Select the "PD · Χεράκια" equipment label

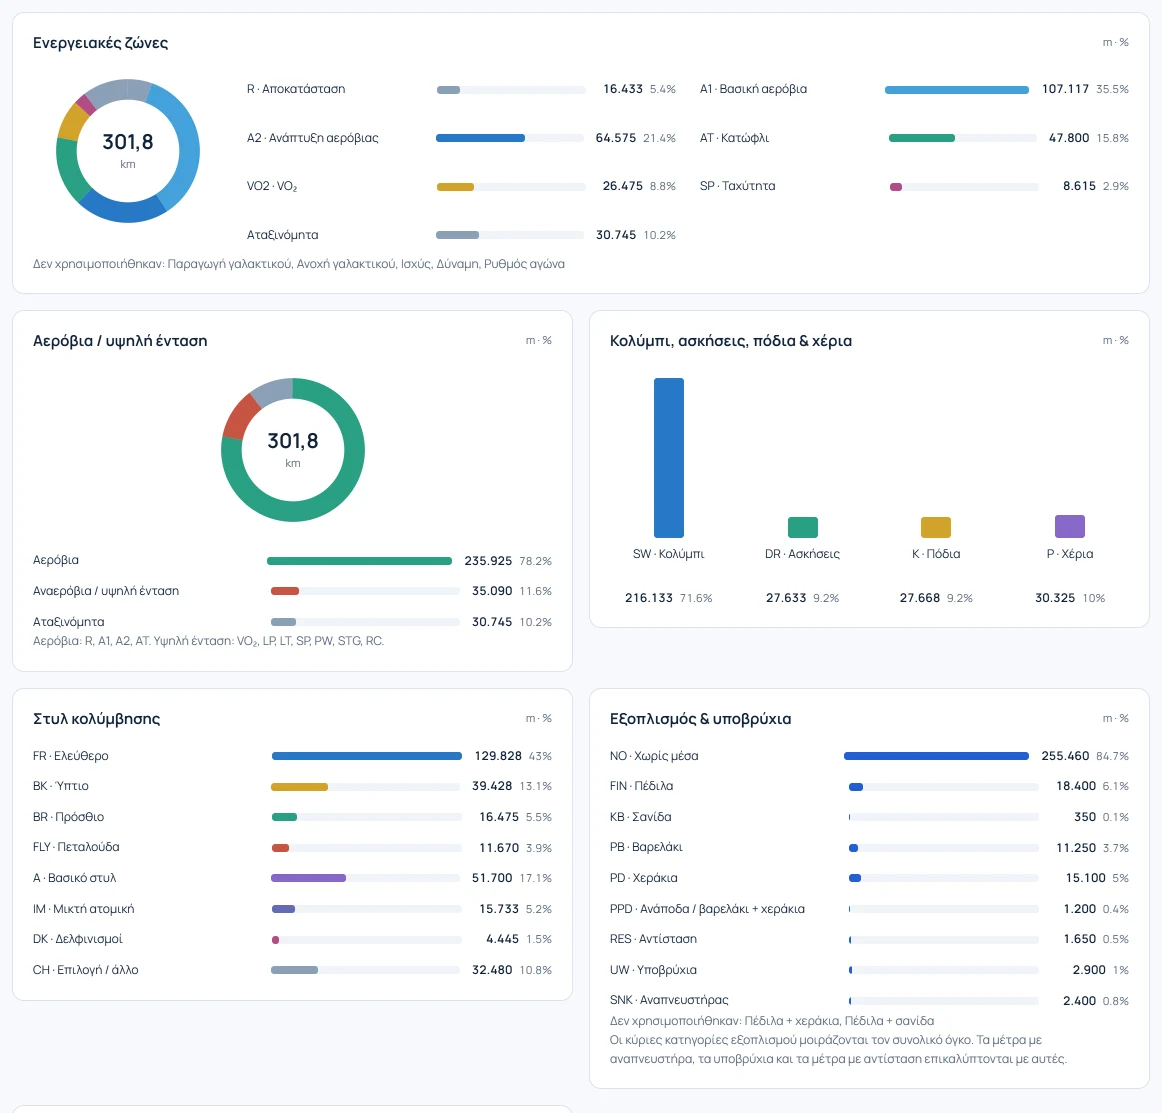pos(643,878)
